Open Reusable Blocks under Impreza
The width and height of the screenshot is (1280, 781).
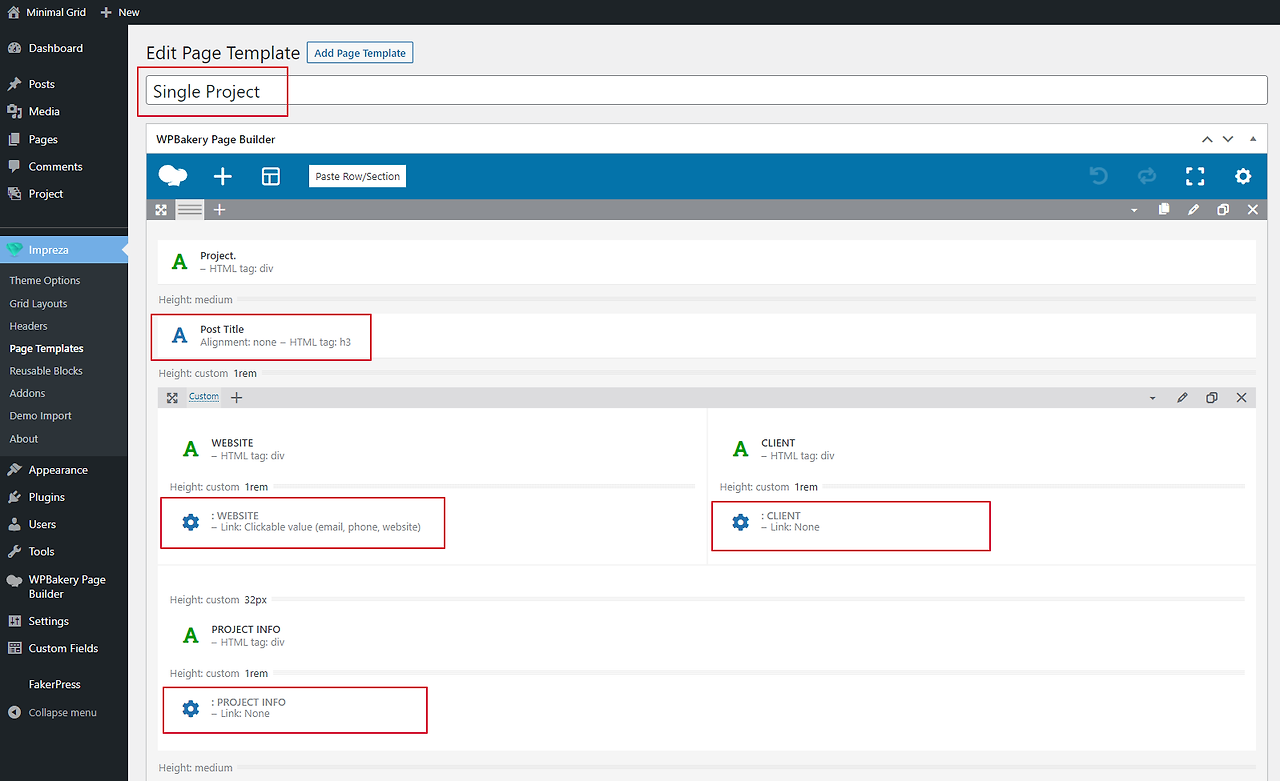(46, 371)
